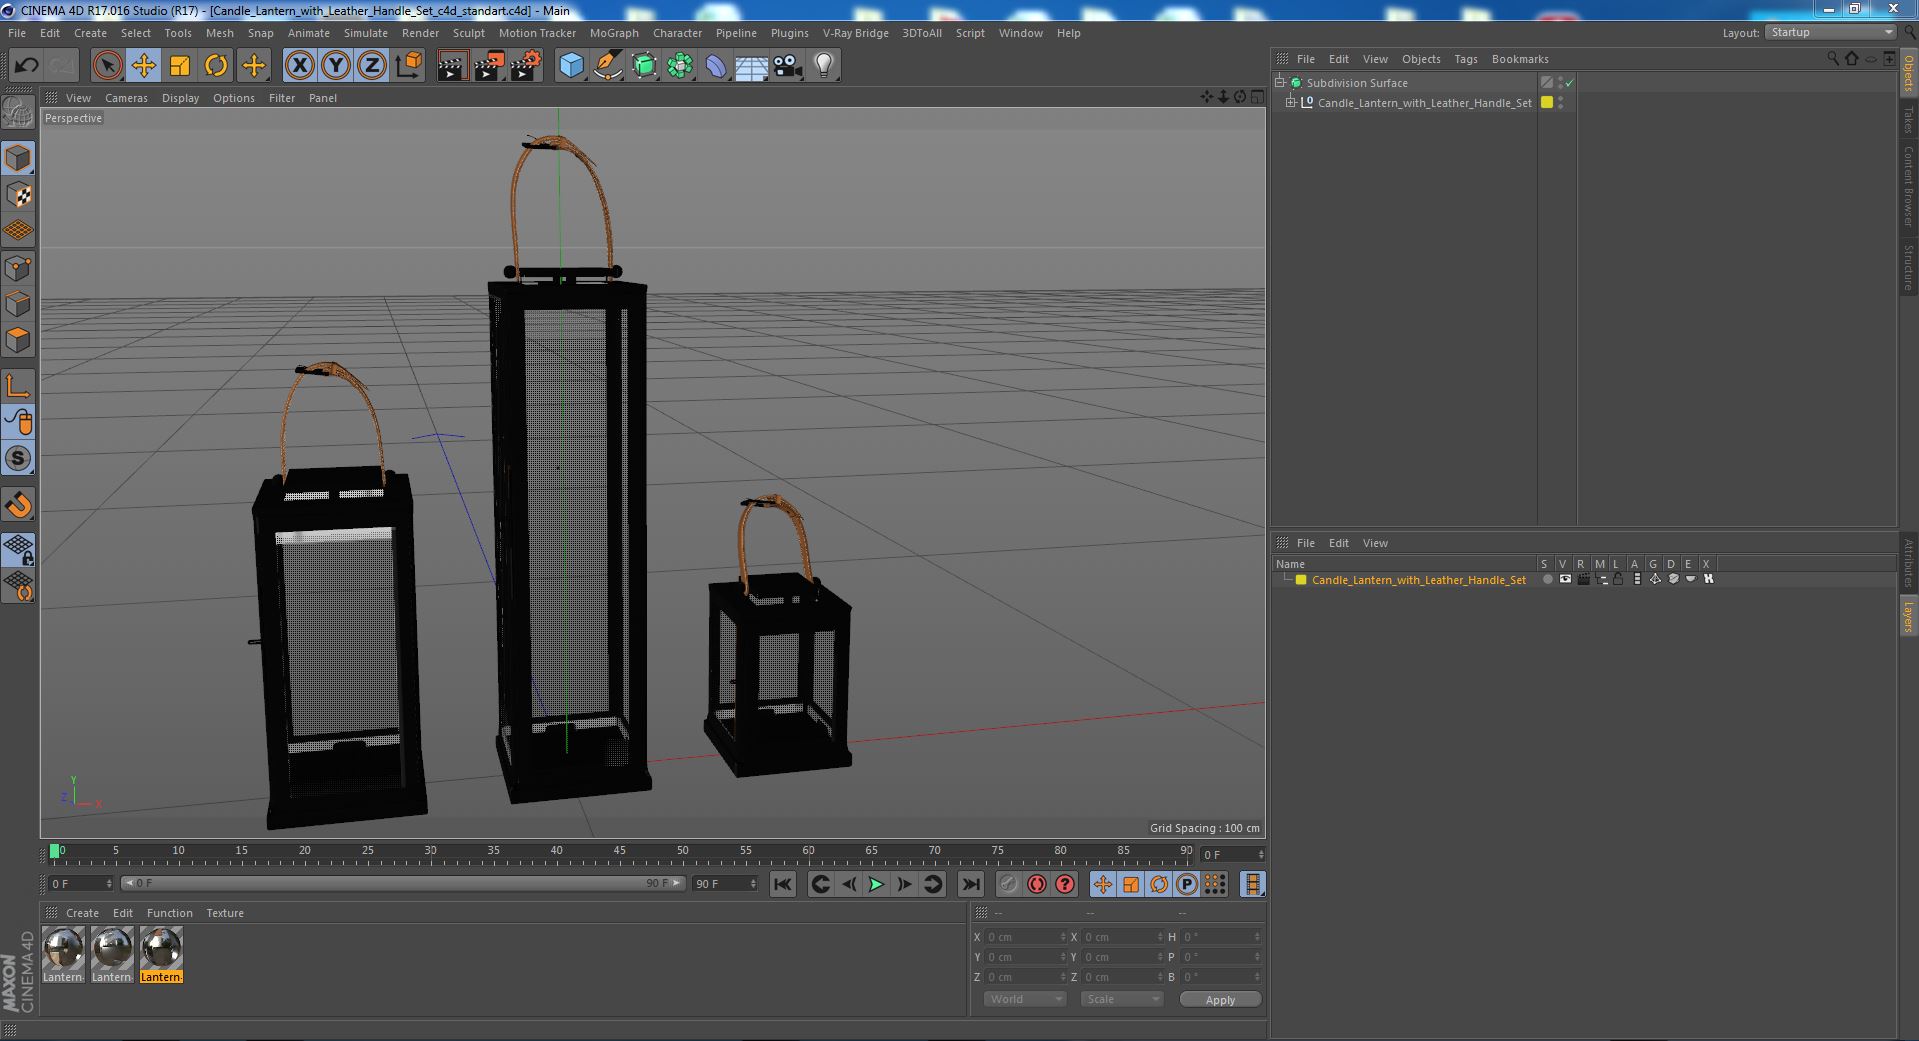The height and width of the screenshot is (1041, 1919).
Task: Toggle X axis lock
Action: click(299, 66)
